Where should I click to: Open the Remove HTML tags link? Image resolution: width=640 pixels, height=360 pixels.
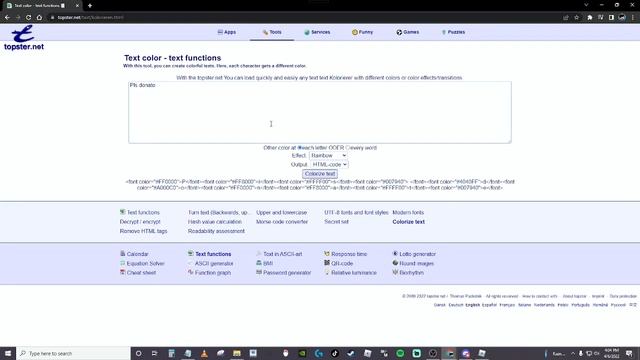point(143,231)
